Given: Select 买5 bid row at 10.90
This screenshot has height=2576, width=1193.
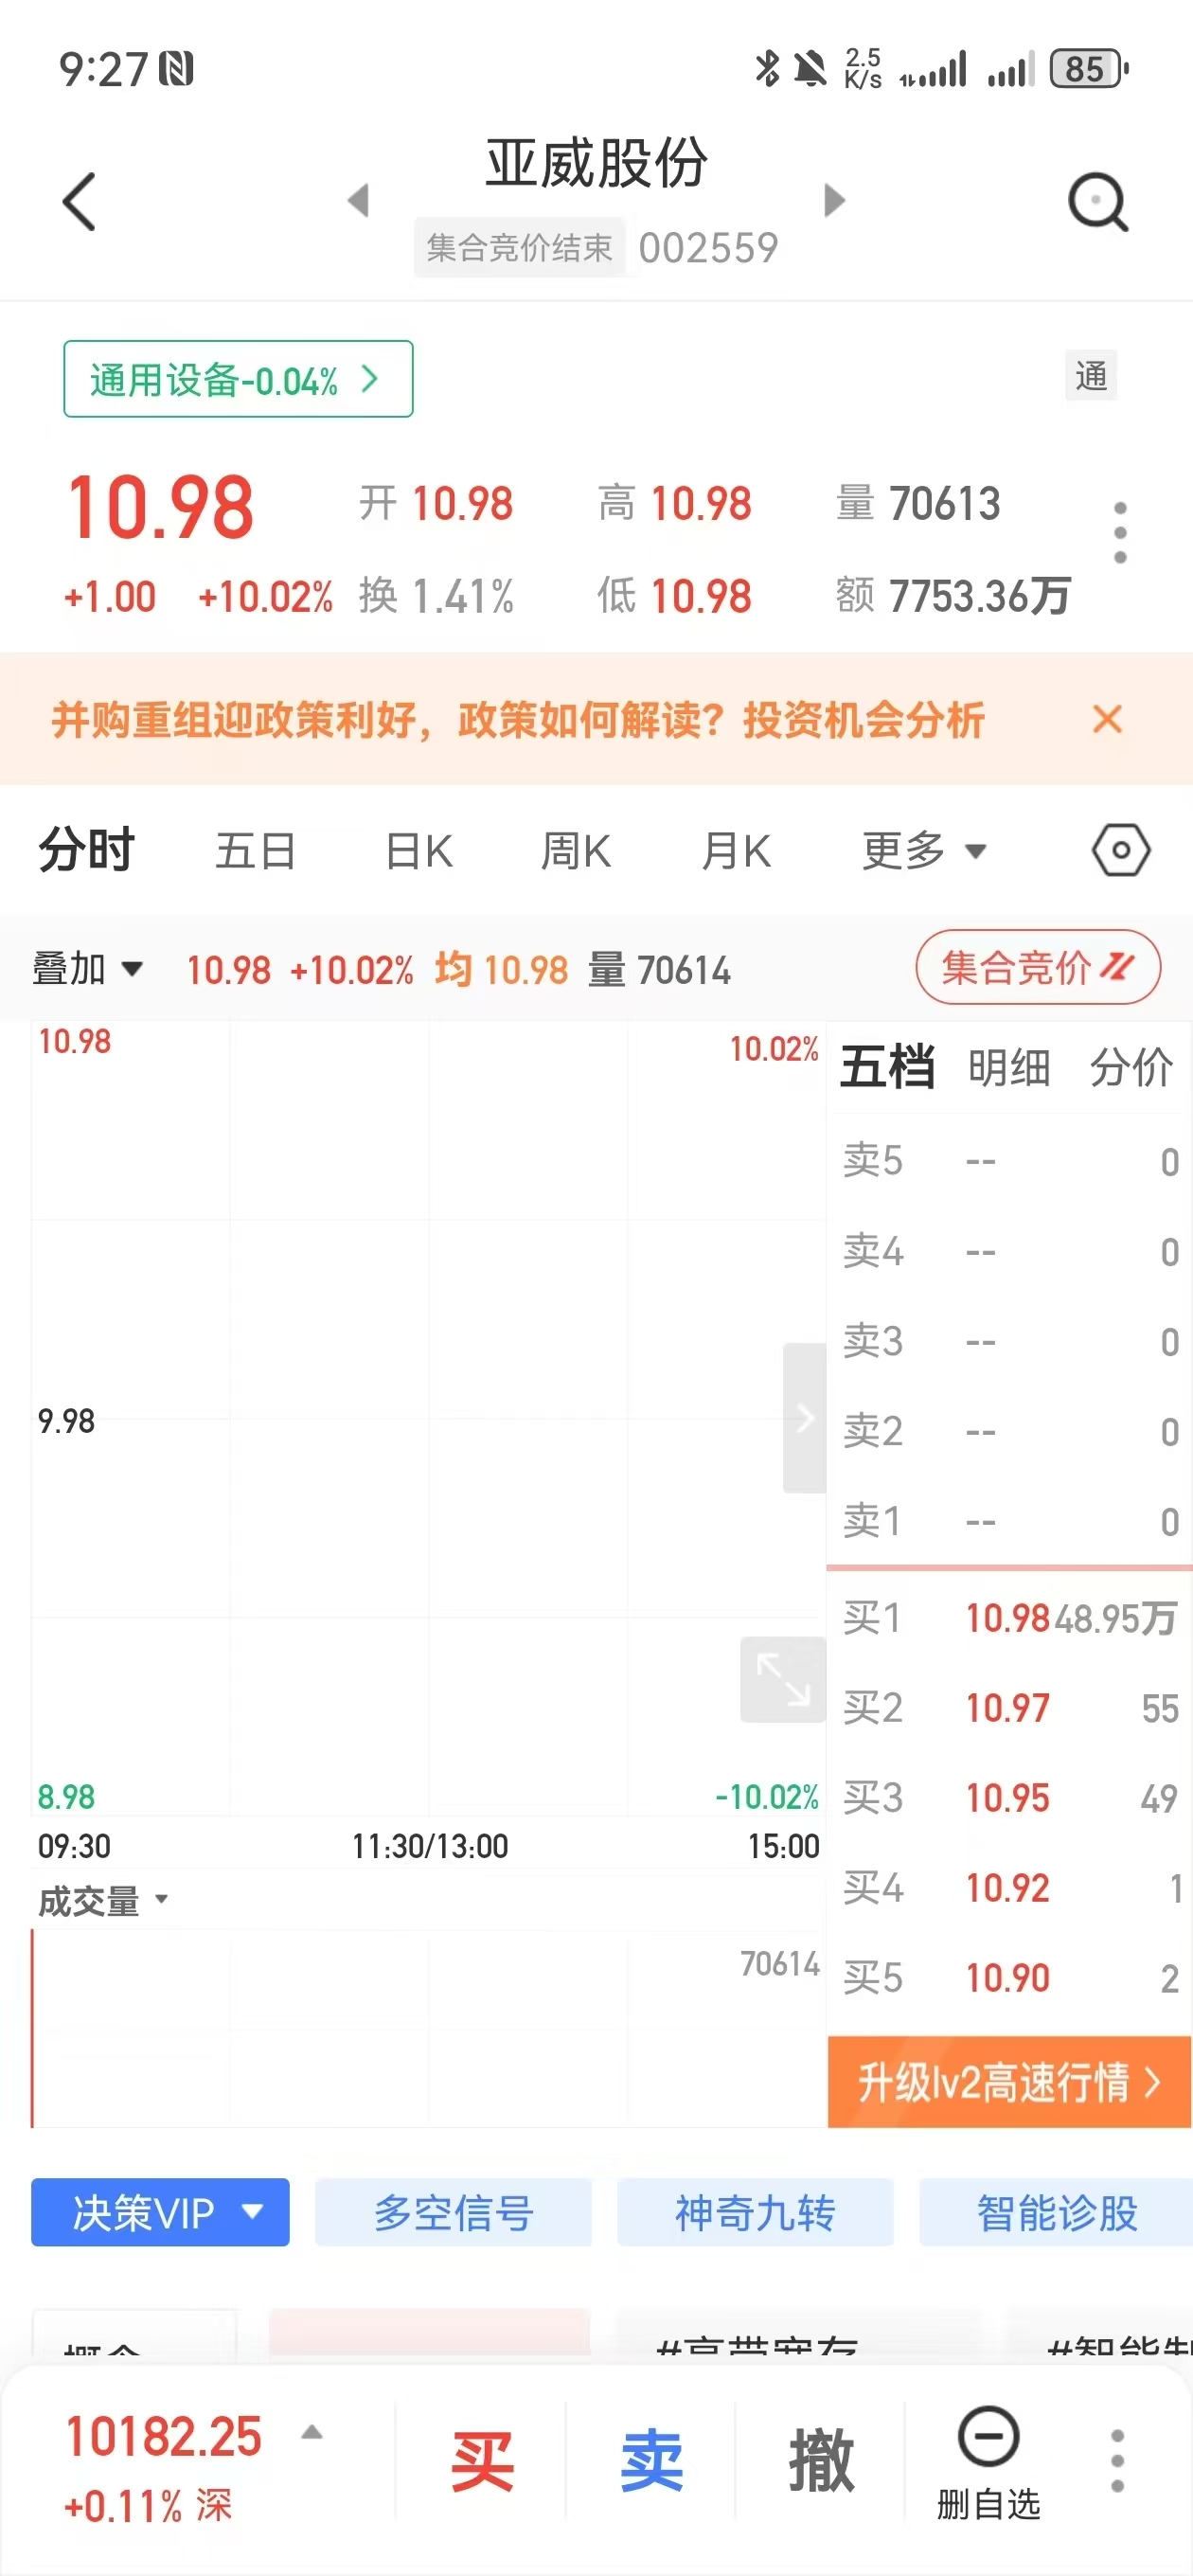Looking at the screenshot, I should (1009, 1977).
